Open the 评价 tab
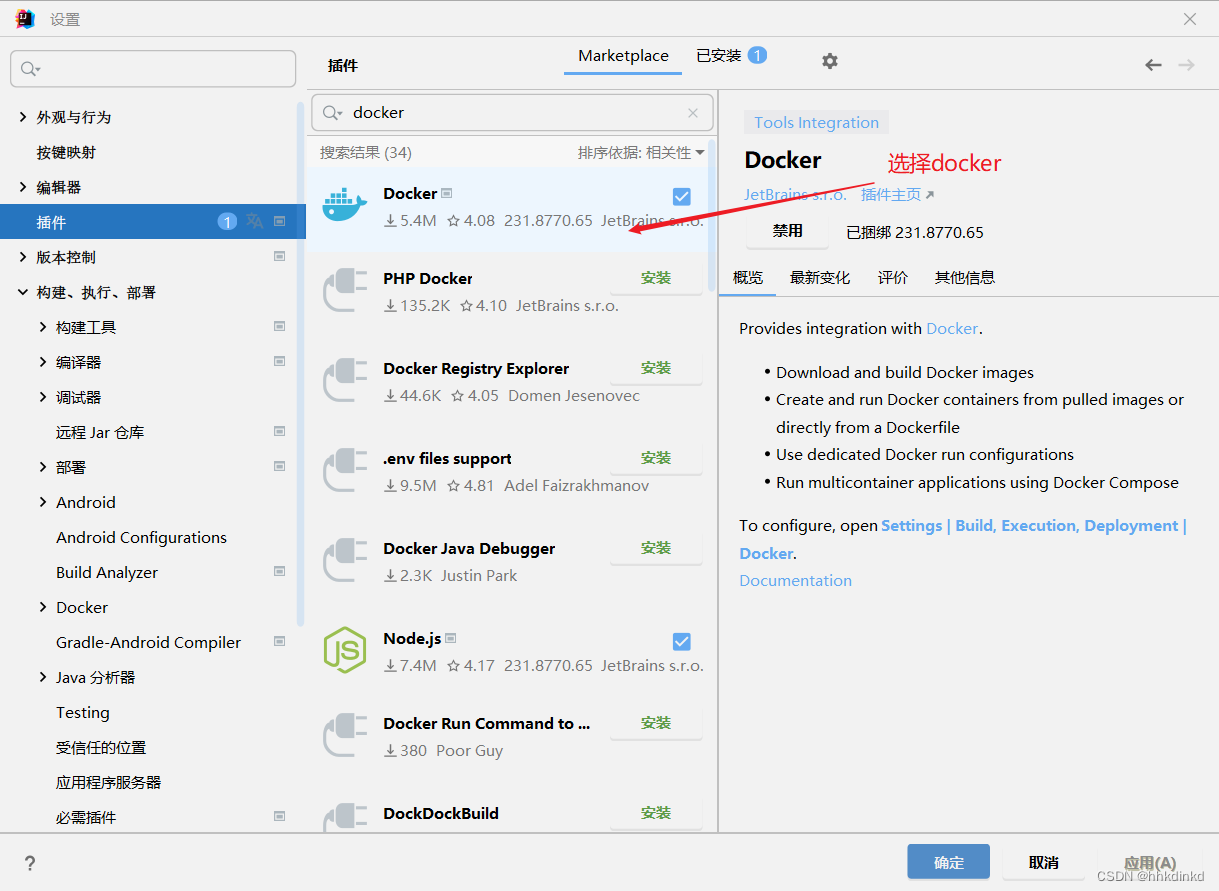 click(x=893, y=278)
